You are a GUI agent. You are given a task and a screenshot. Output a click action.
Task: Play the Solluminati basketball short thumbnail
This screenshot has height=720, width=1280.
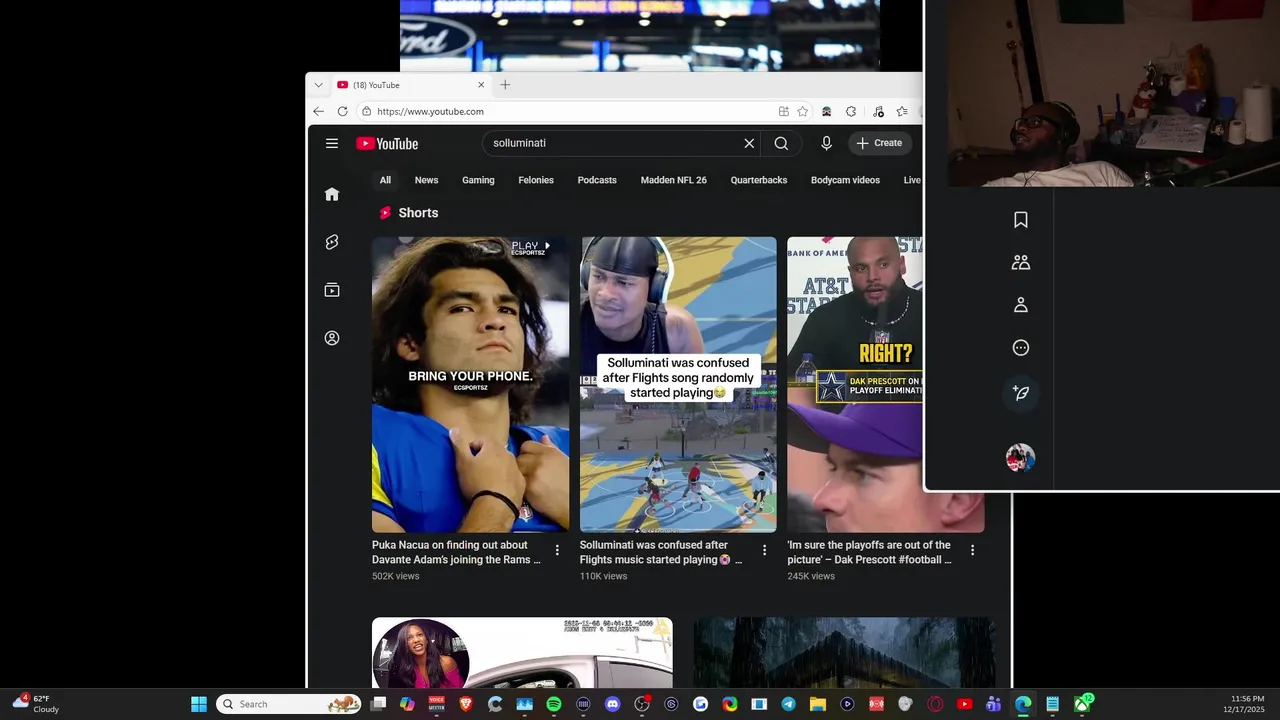[678, 385]
